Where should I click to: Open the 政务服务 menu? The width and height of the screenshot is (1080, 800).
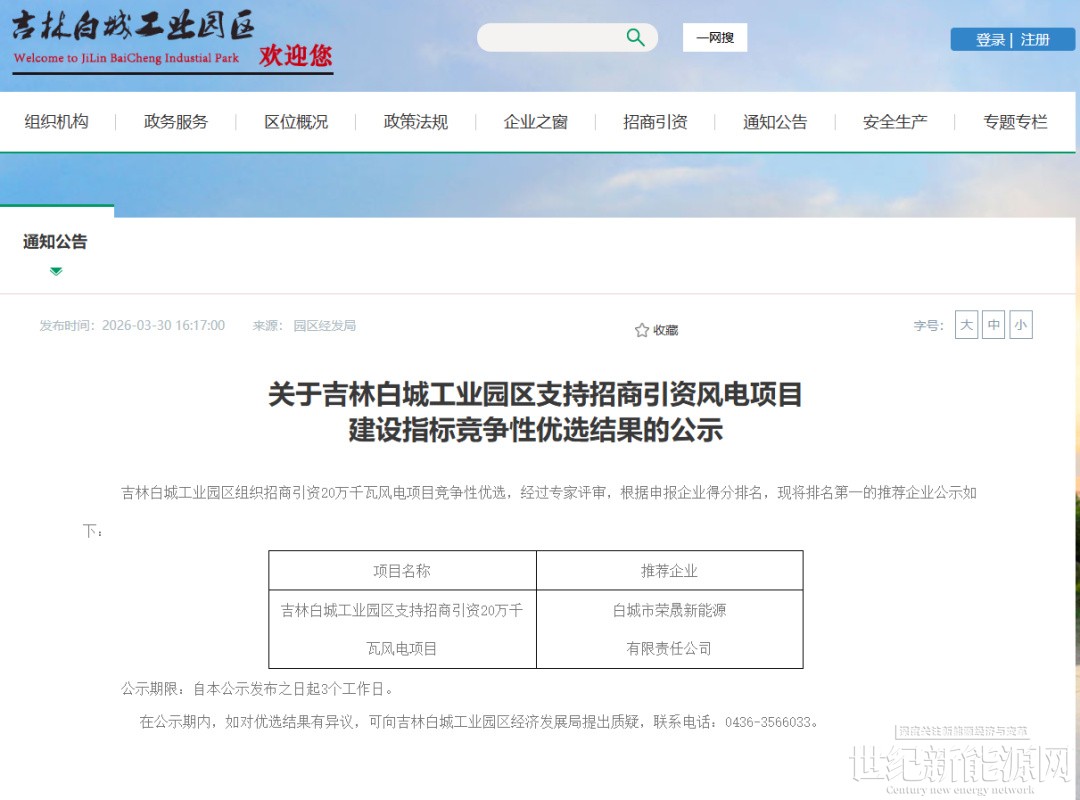[176, 122]
